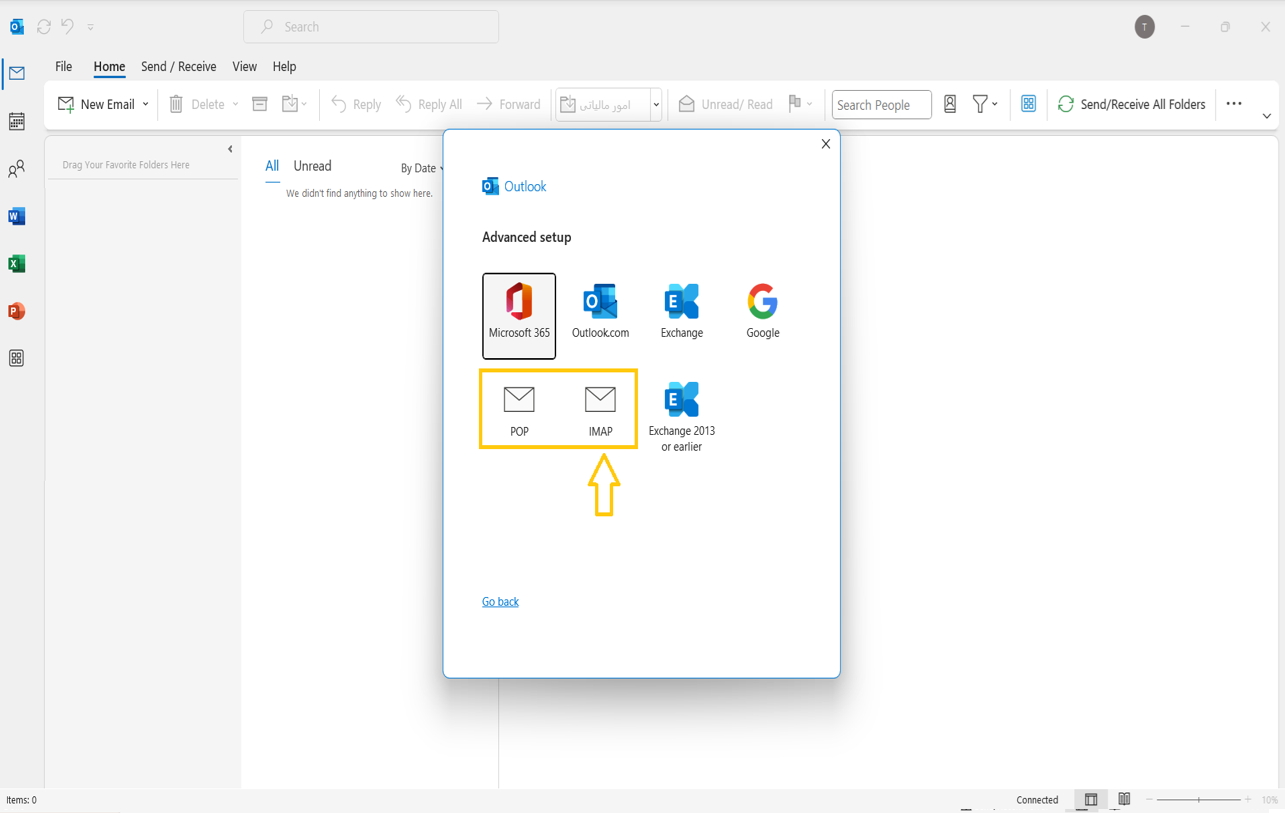Expand the New Email dropdown arrow
The width and height of the screenshot is (1285, 813).
146,104
